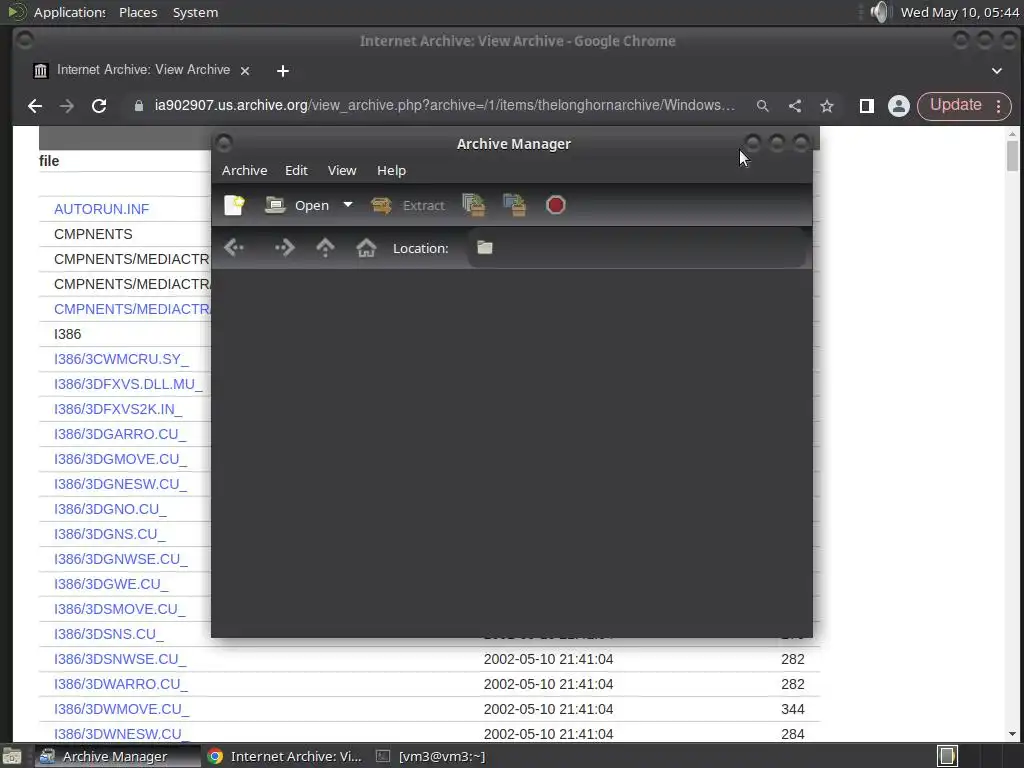Open the Archive menu

click(x=244, y=170)
